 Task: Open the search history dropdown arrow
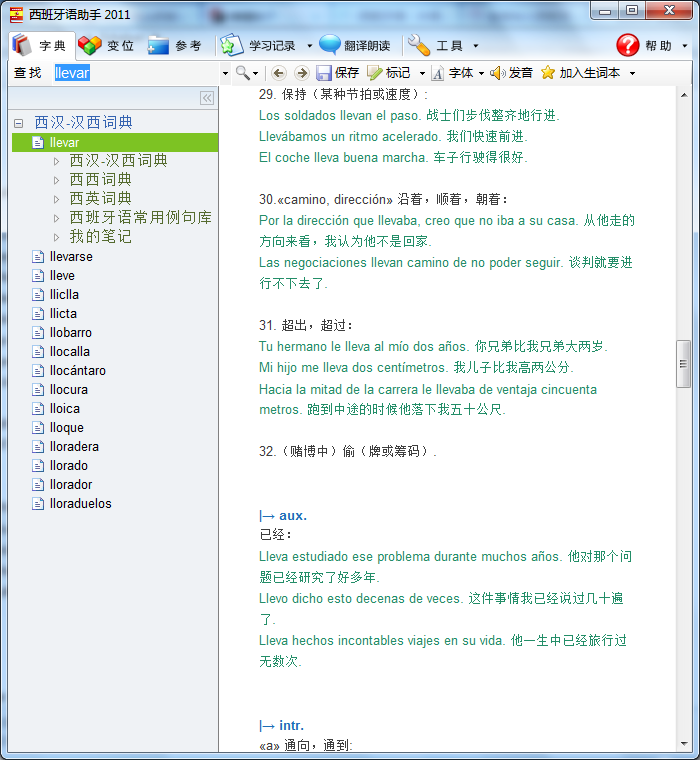coord(225,74)
